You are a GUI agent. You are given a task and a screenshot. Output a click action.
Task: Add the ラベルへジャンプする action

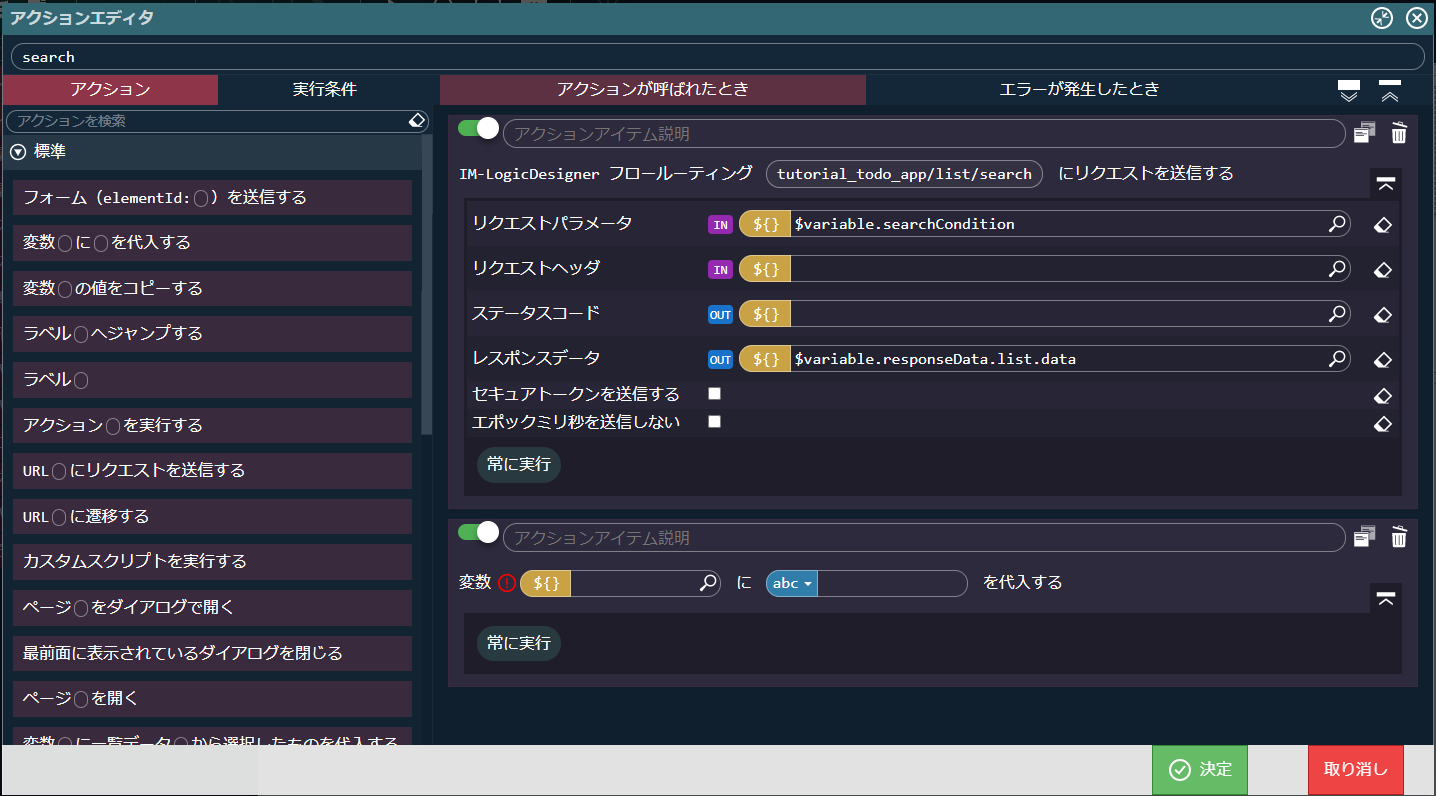pyautogui.click(x=213, y=333)
